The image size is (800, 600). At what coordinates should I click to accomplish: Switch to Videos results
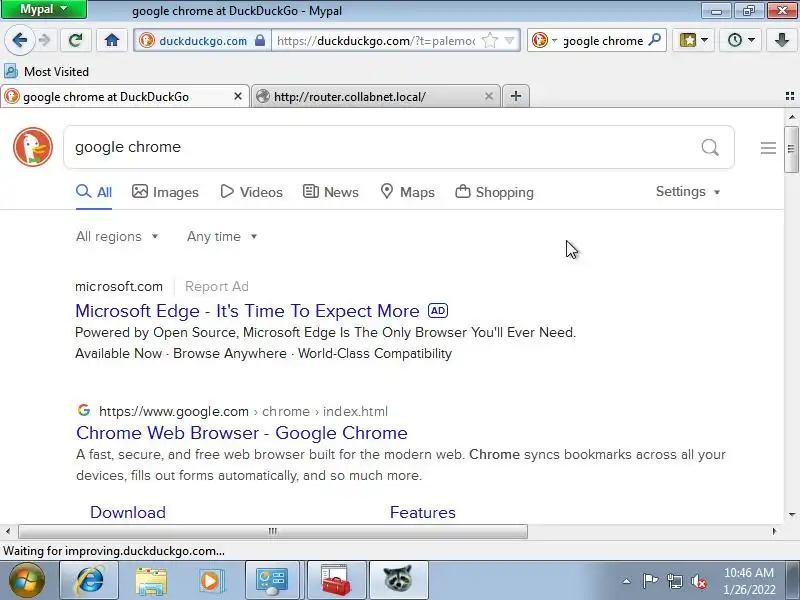[x=252, y=192]
